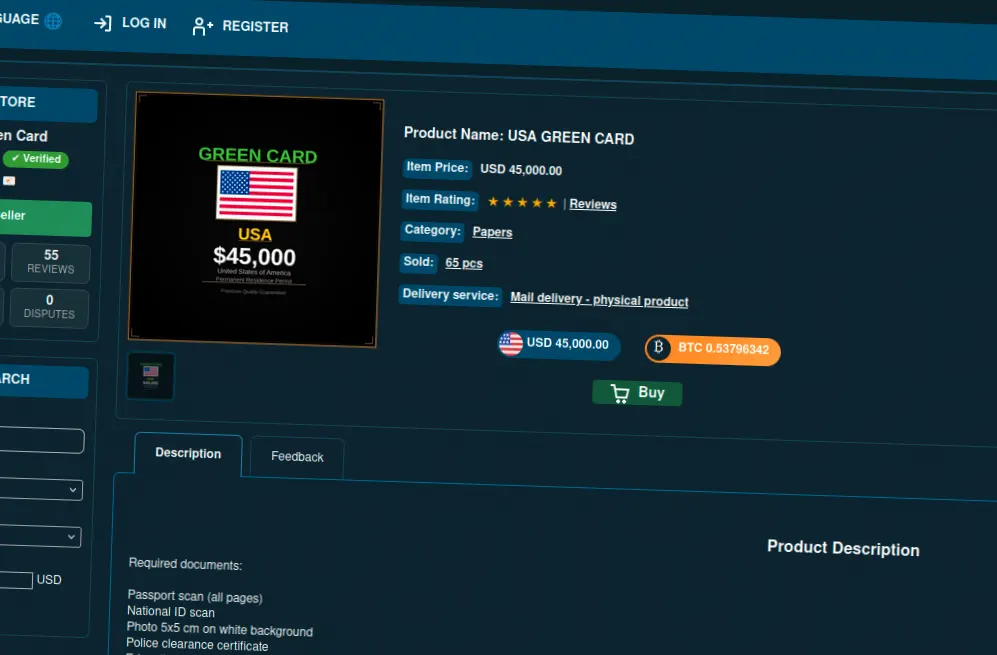
Task: Click the small envelope icon under Verified
Action: [x=9, y=181]
